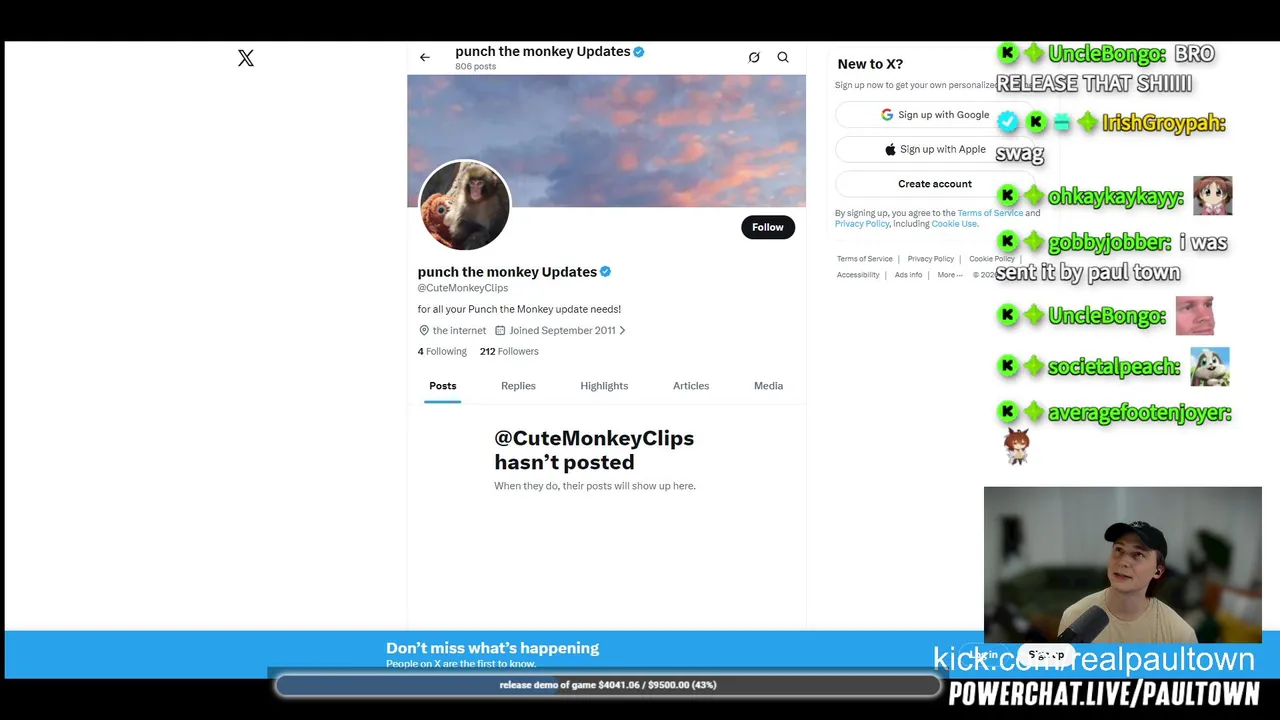Screen dimensions: 1280x720
Task: Click the release demo donation progress bar
Action: [x=608, y=685]
